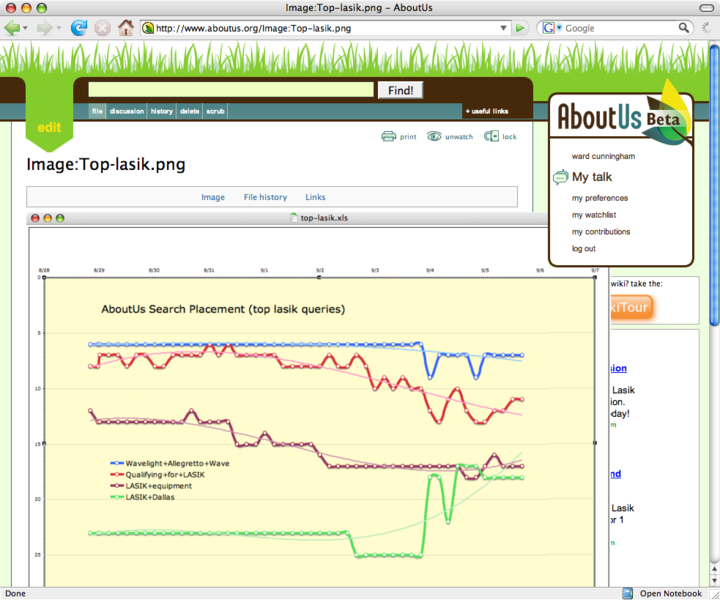Image resolution: width=720 pixels, height=600 pixels.
Task: Click the scrollbar down arrow
Action: point(714,580)
